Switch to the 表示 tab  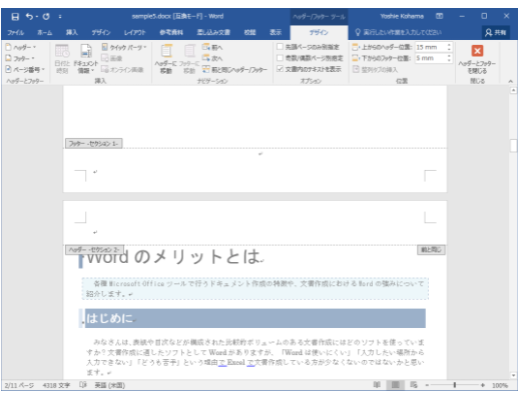(x=275, y=32)
